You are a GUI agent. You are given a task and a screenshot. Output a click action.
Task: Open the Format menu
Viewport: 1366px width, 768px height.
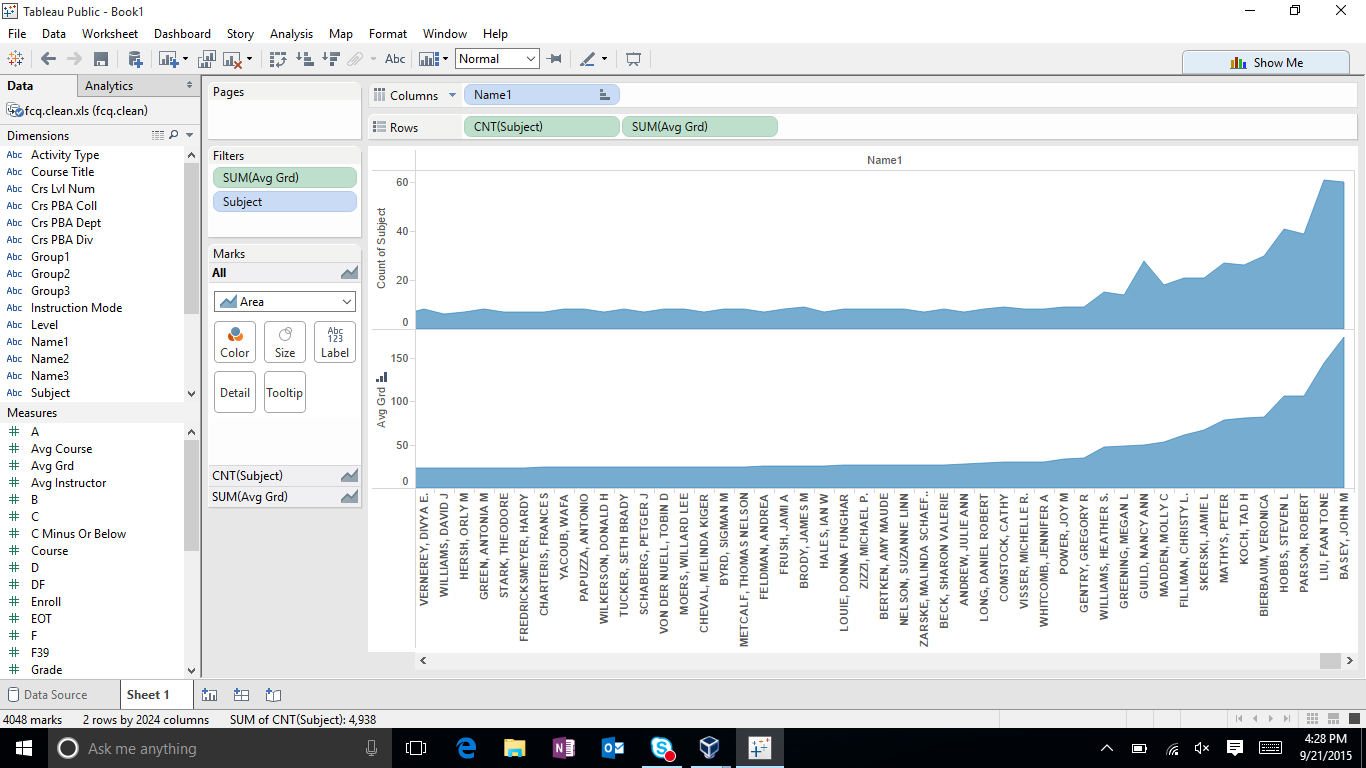click(388, 33)
